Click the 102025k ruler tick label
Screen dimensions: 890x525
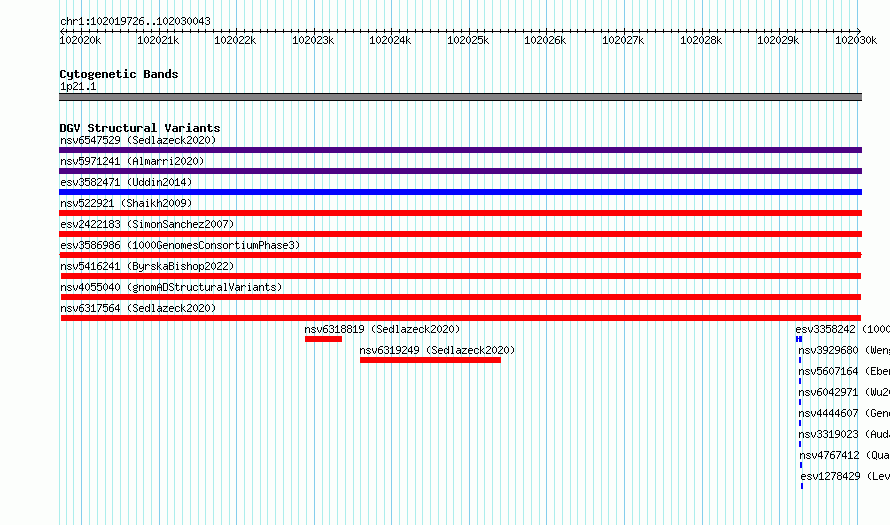coord(468,40)
